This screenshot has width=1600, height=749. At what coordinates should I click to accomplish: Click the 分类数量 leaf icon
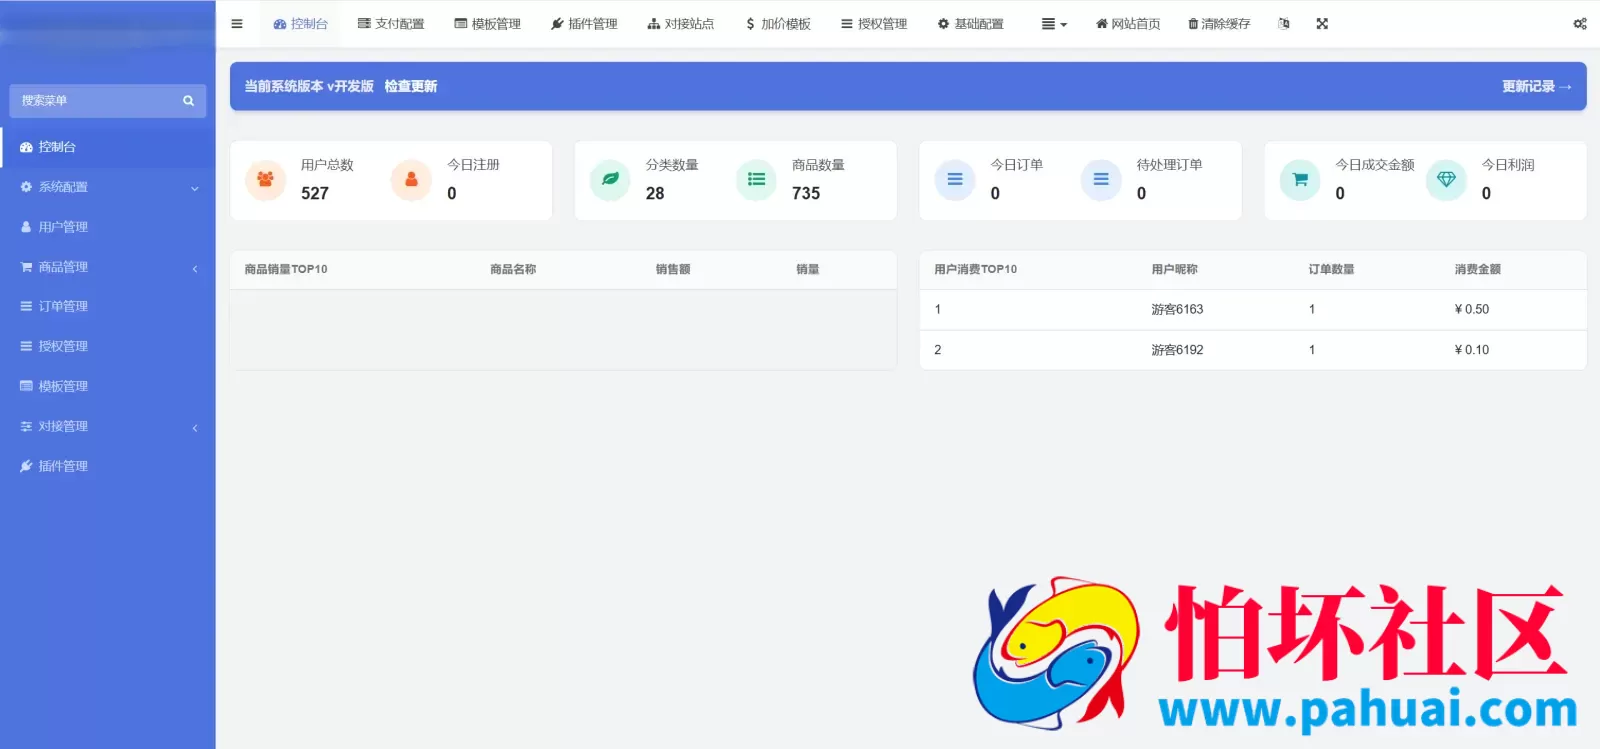(610, 180)
